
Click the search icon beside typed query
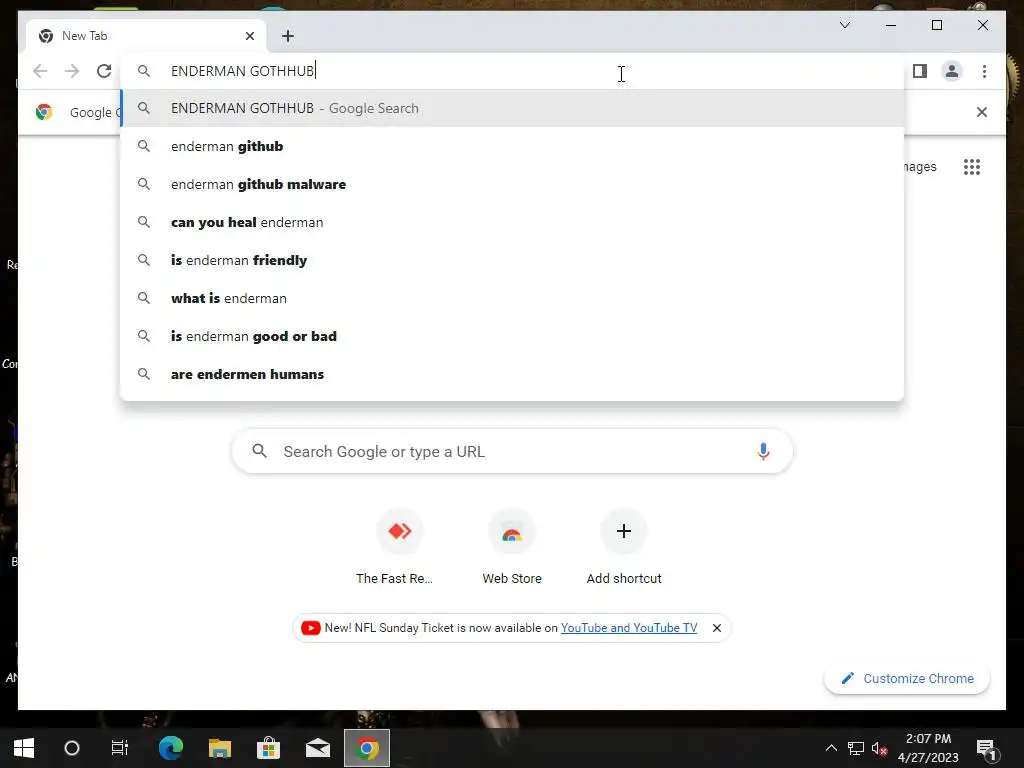click(x=144, y=71)
